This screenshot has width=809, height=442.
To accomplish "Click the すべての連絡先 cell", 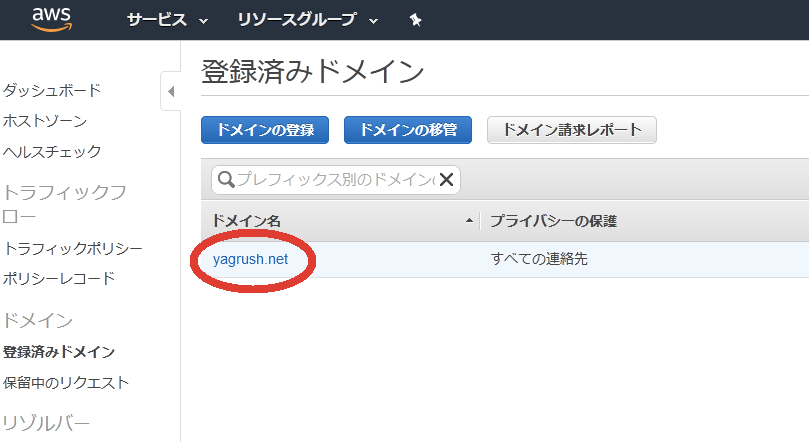I will tap(539, 259).
